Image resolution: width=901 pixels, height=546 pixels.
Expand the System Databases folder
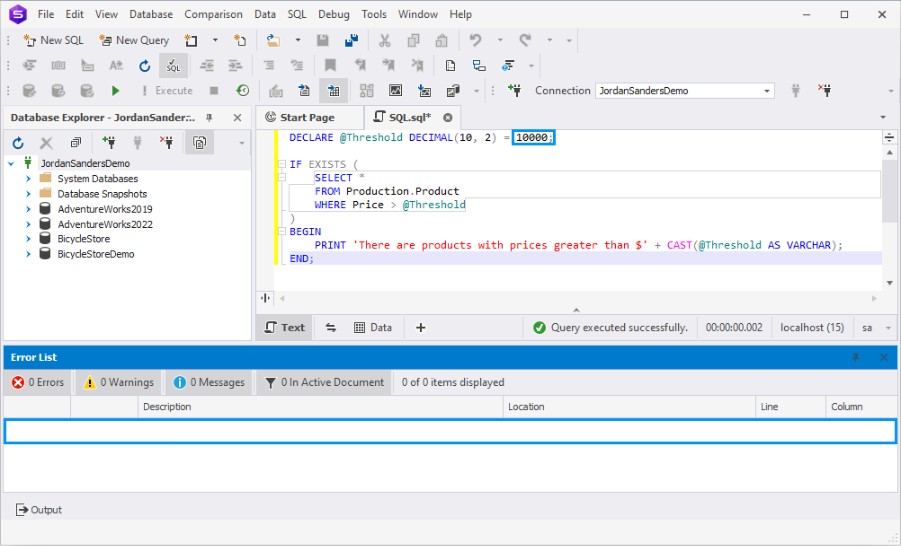tap(28, 179)
